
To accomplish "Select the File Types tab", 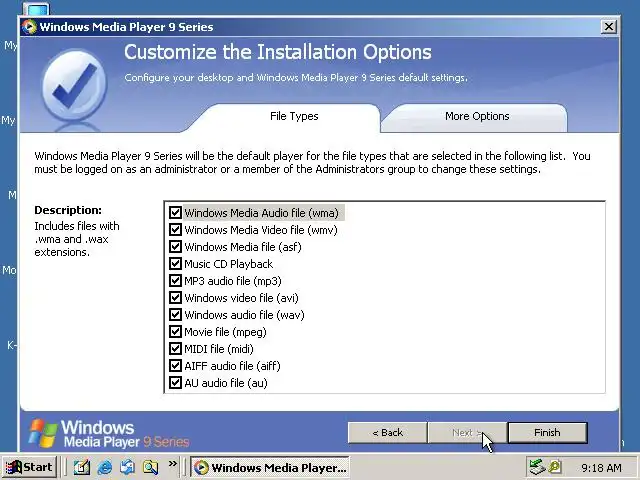I will pos(294,117).
